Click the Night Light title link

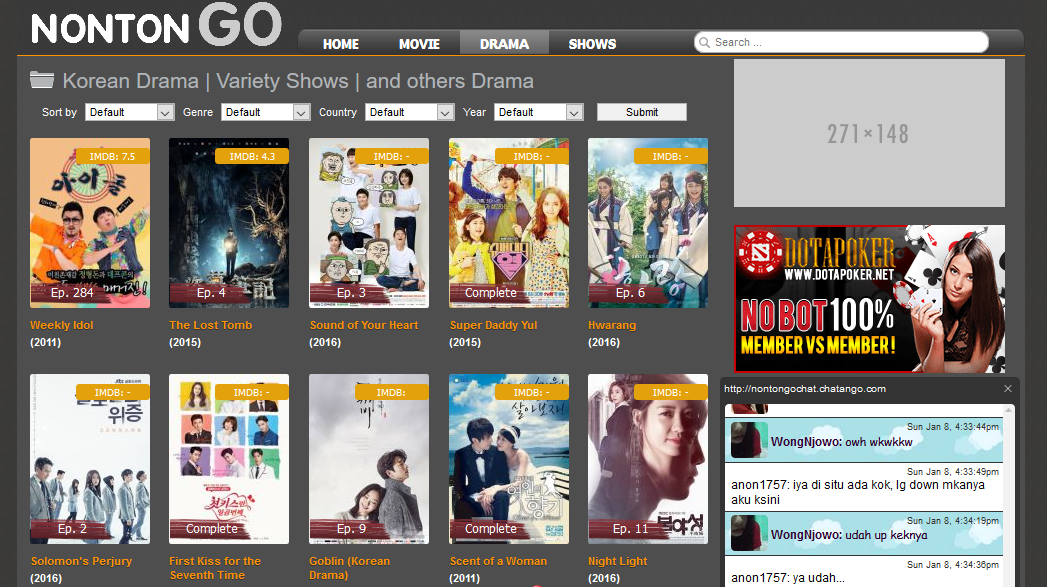[618, 561]
